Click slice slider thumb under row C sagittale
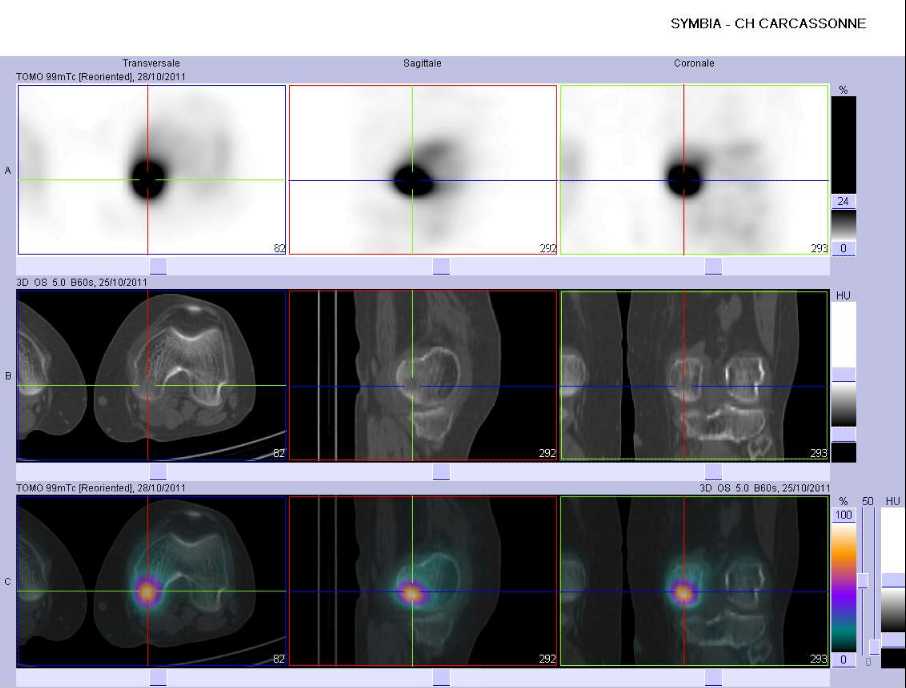906x688 pixels. [x=441, y=678]
